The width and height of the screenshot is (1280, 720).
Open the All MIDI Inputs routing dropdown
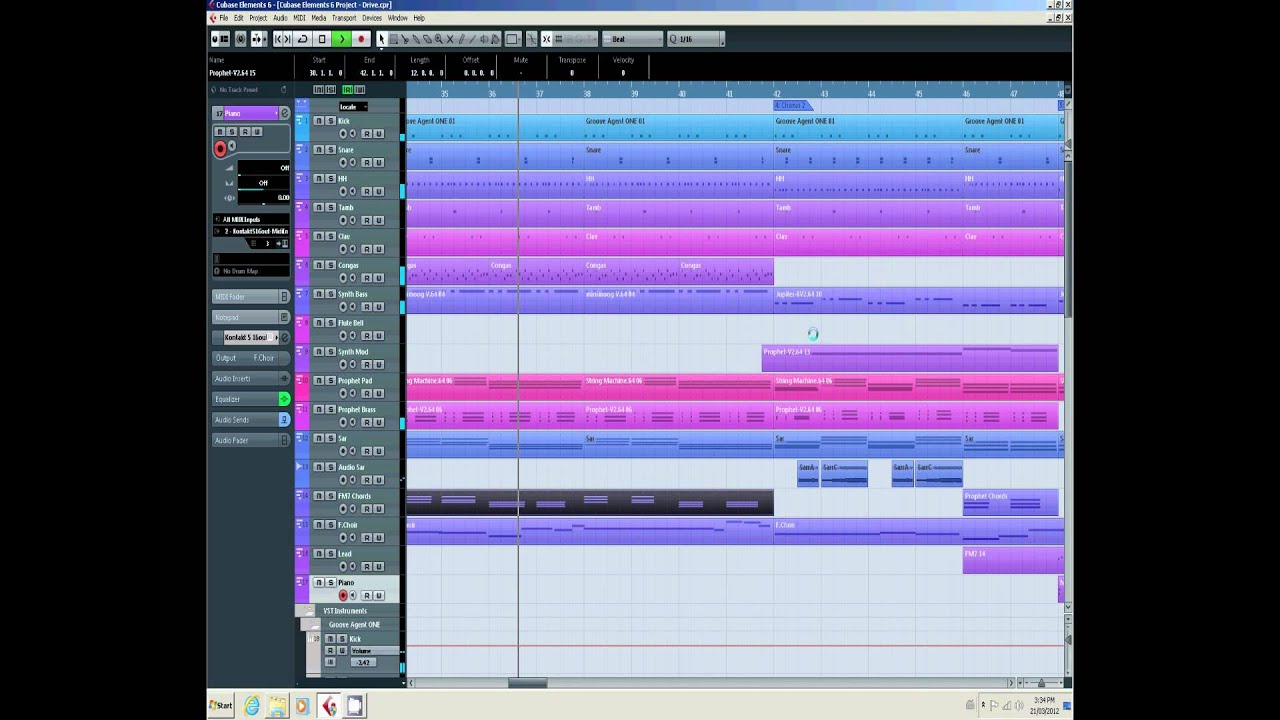(251, 219)
